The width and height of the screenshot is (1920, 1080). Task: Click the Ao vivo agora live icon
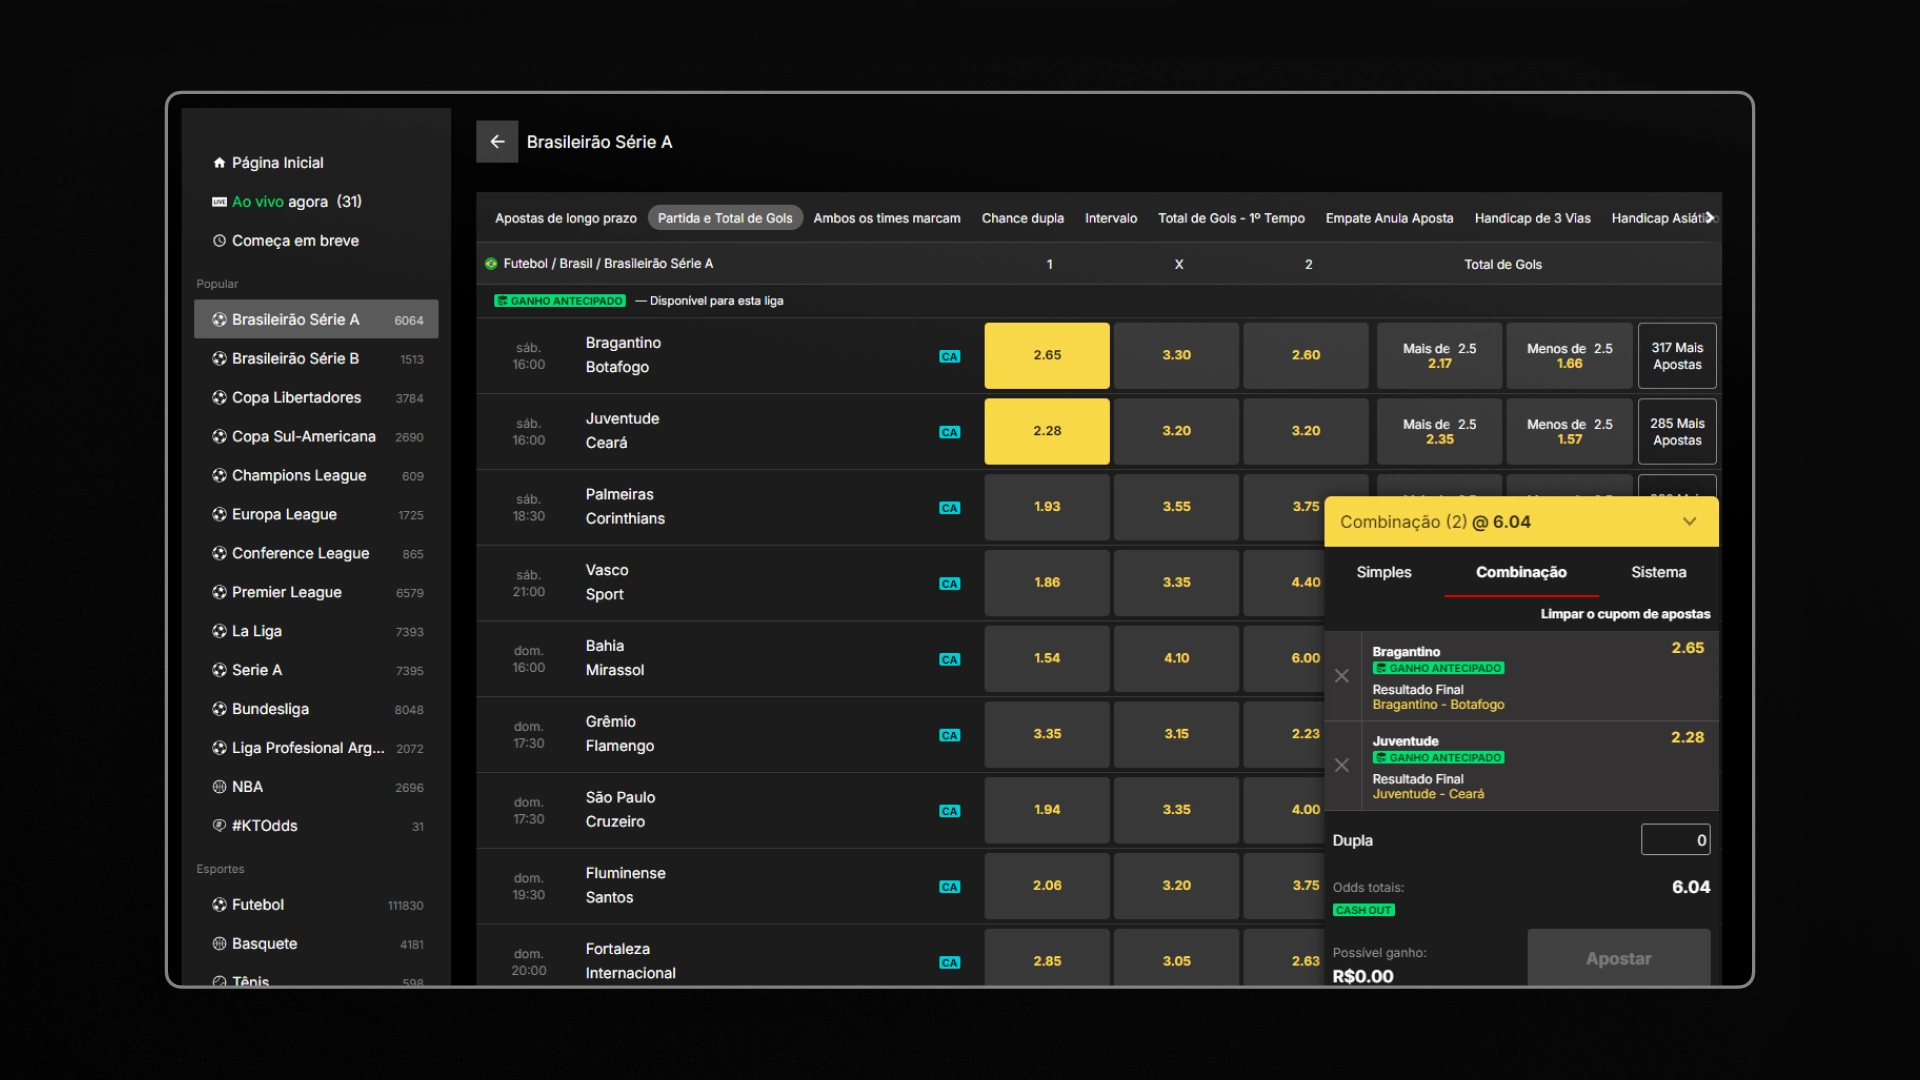(x=219, y=202)
